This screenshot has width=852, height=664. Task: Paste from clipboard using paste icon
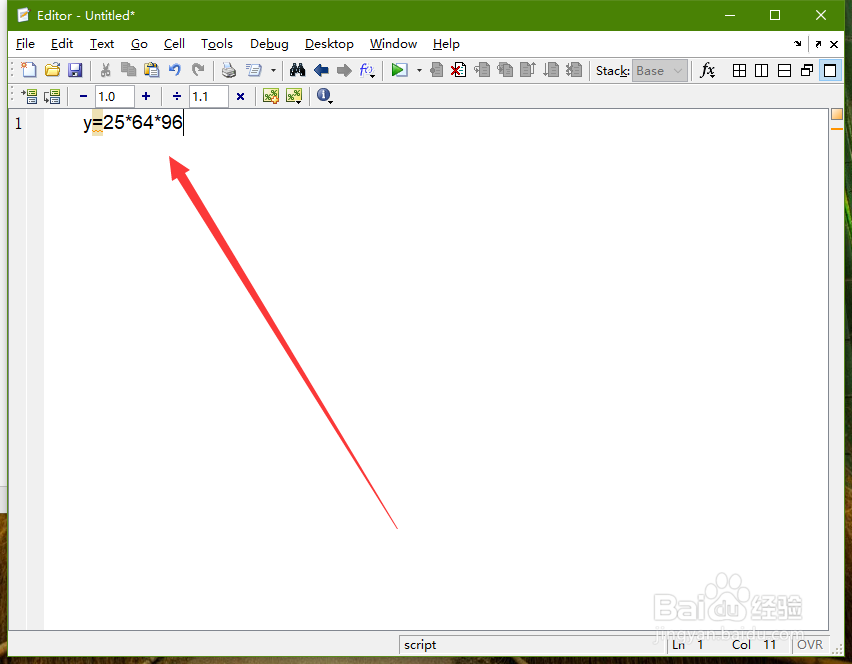click(152, 70)
